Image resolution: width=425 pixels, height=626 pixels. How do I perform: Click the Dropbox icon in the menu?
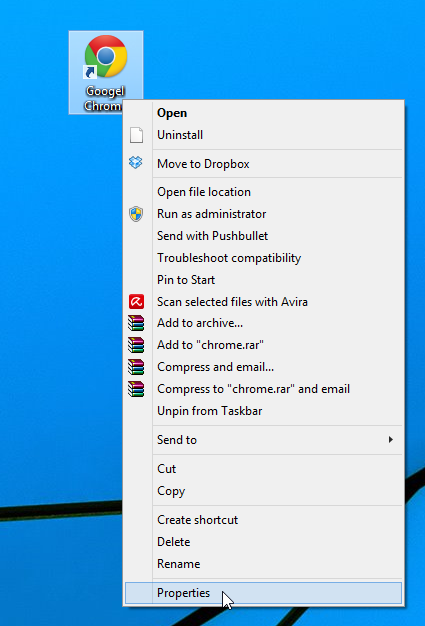coord(136,162)
